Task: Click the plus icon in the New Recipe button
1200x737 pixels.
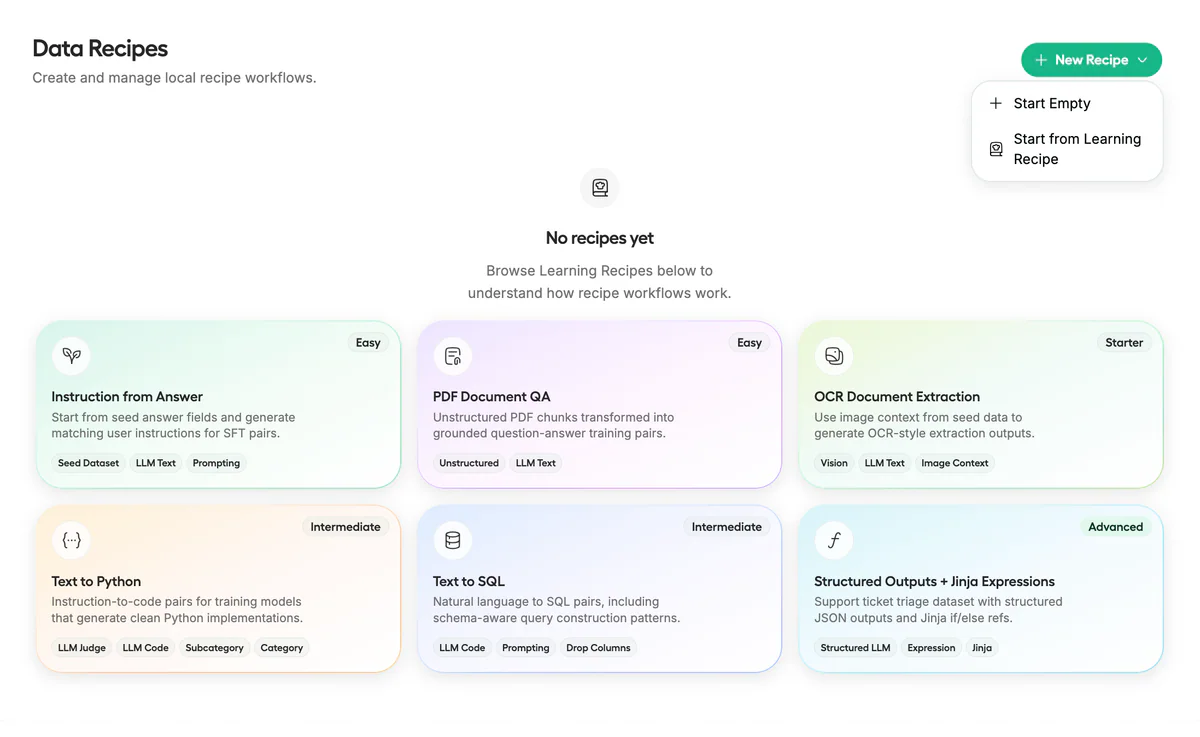Action: (x=1041, y=60)
